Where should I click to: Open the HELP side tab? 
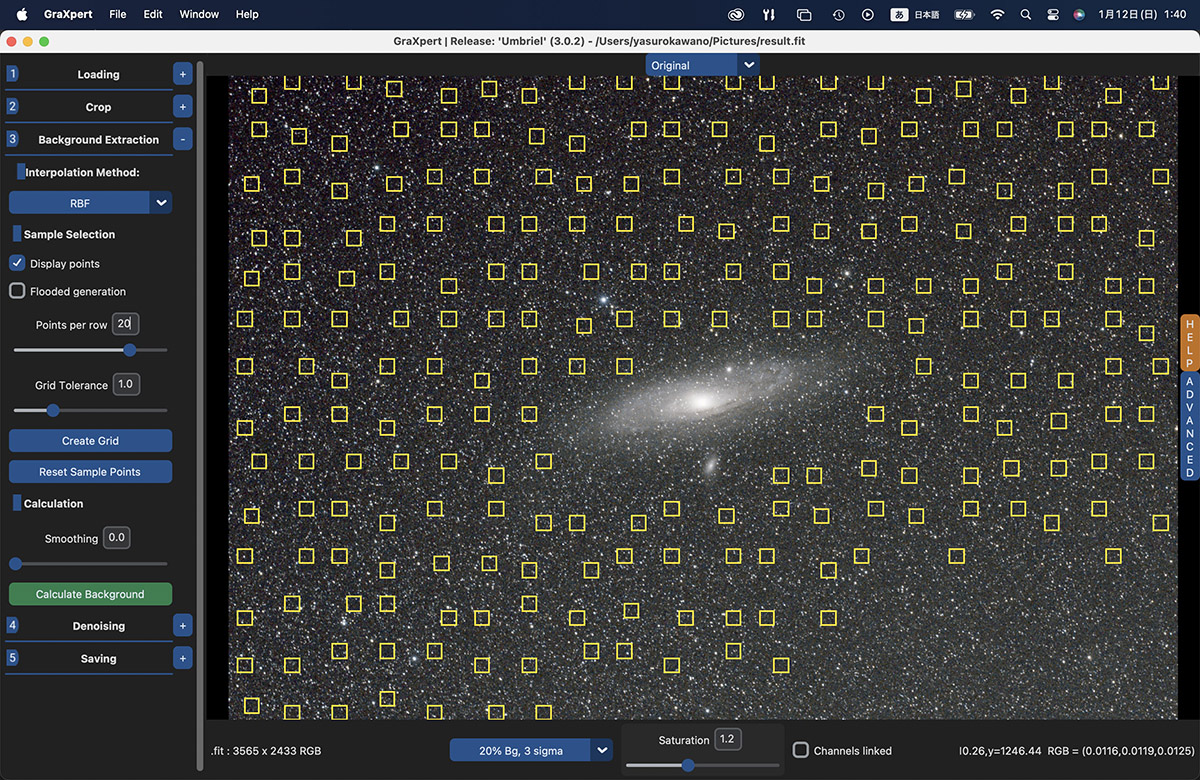pyautogui.click(x=1190, y=343)
